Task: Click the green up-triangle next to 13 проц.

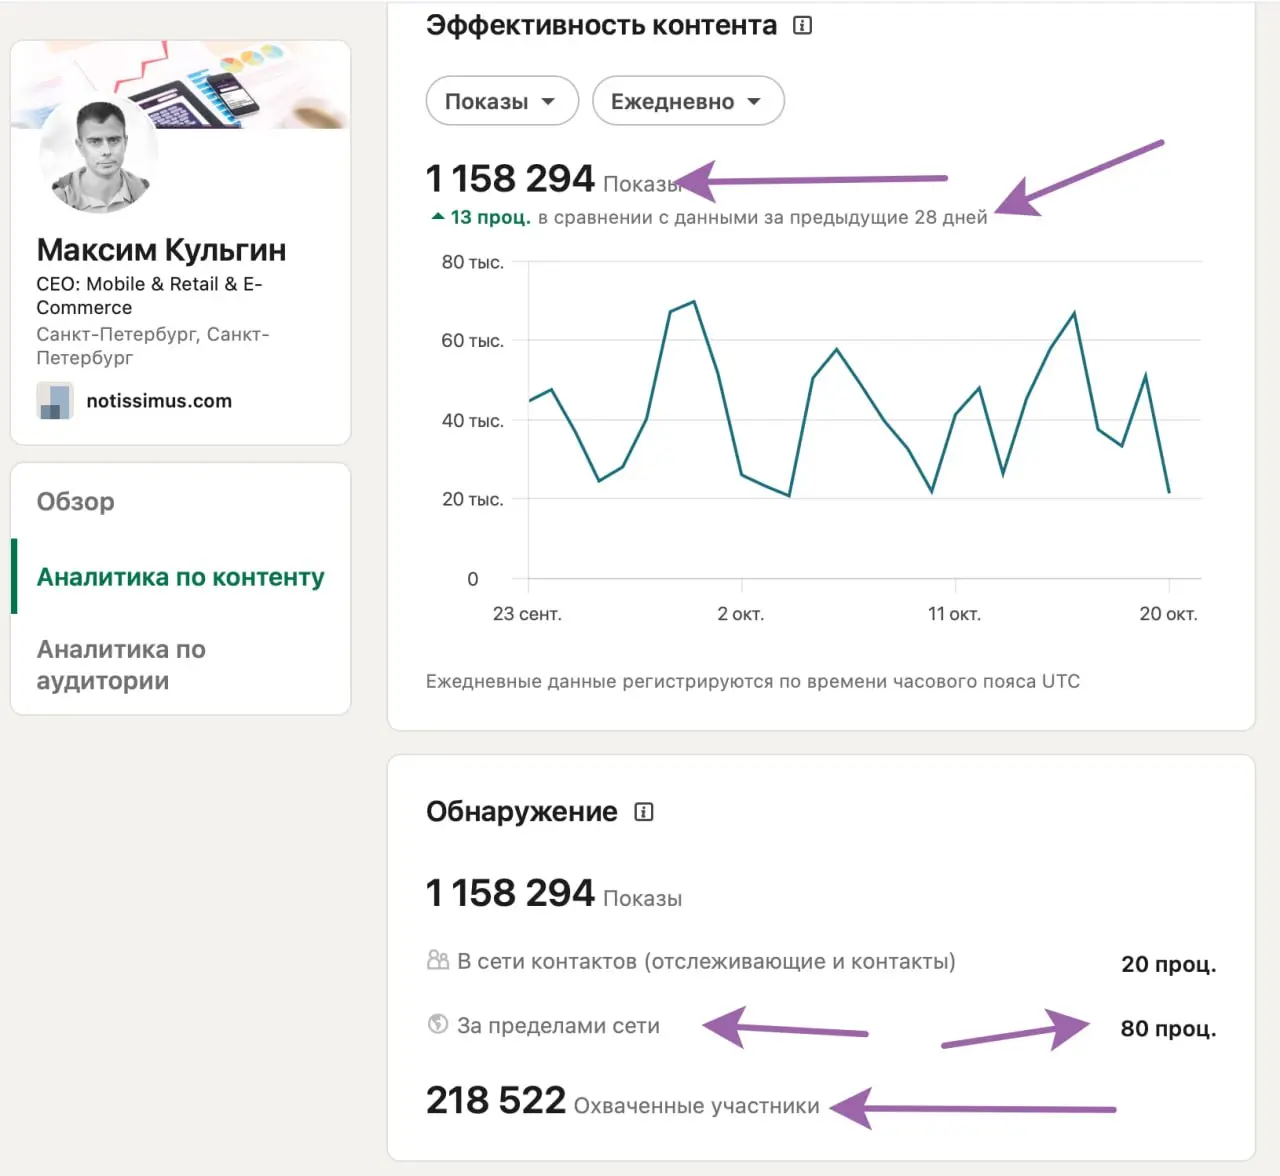Action: (438, 216)
